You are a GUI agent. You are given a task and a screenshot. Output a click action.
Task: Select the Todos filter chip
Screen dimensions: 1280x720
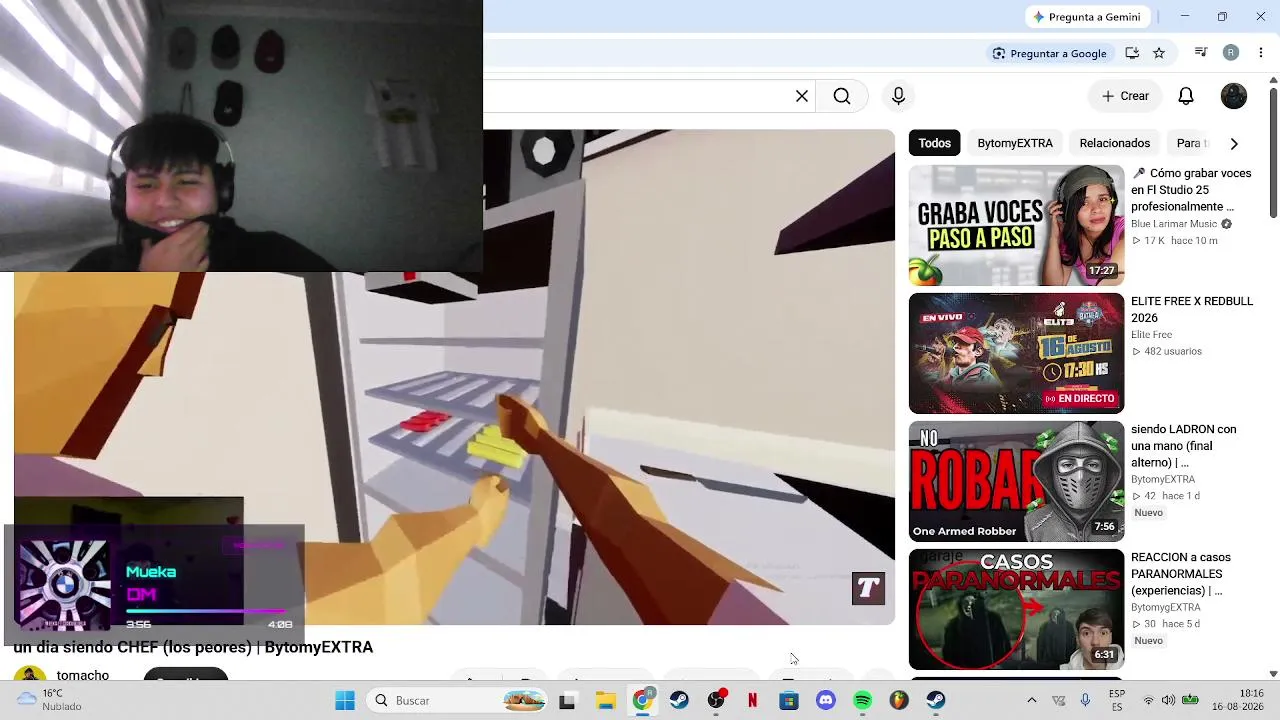tap(935, 143)
